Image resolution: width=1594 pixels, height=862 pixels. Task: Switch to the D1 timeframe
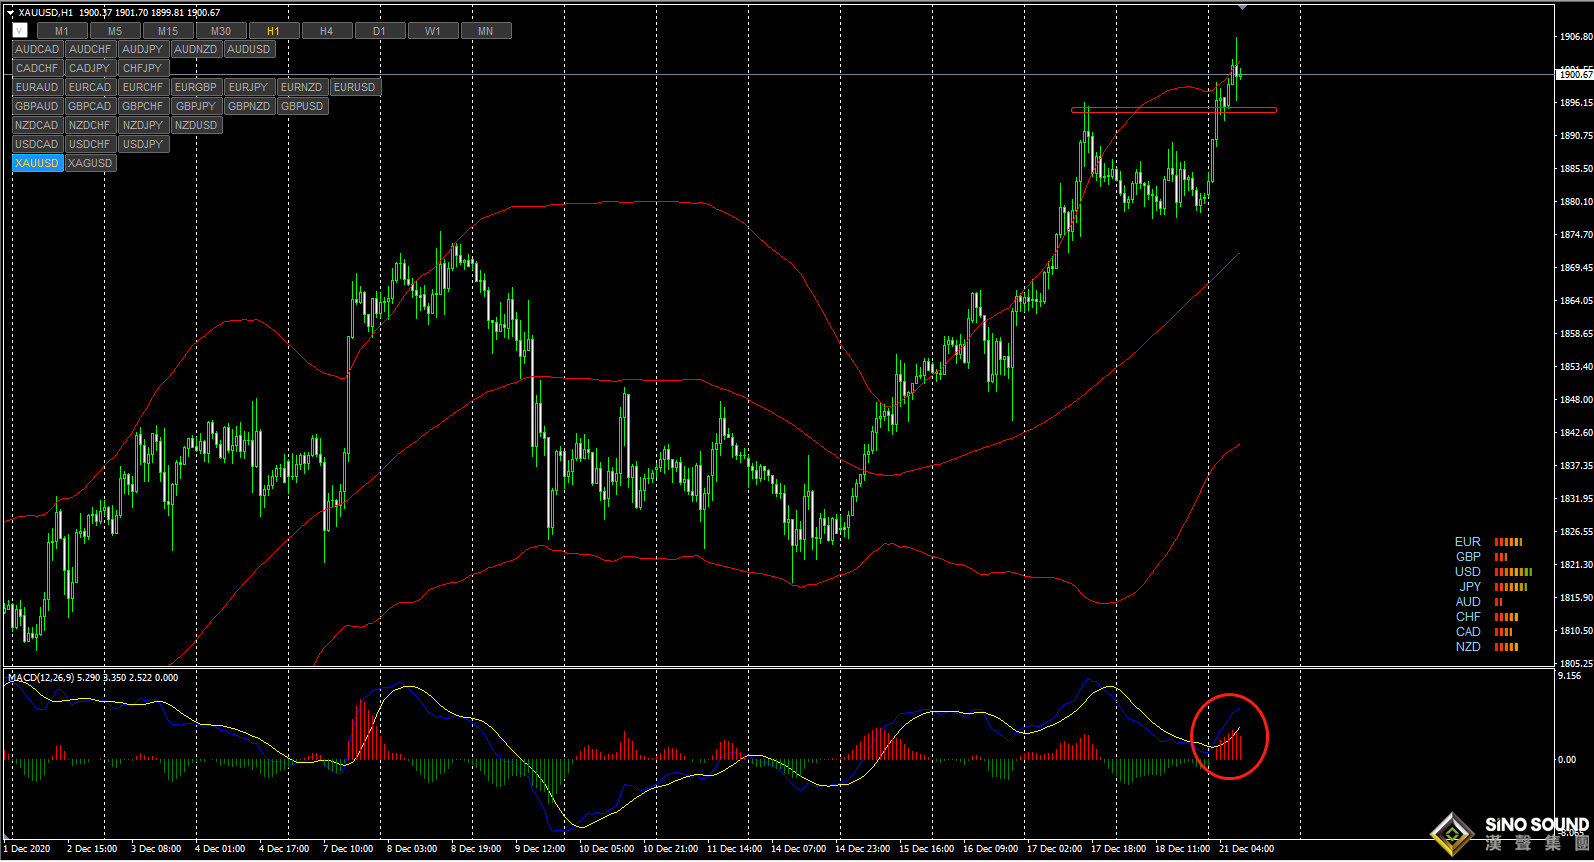pos(379,31)
